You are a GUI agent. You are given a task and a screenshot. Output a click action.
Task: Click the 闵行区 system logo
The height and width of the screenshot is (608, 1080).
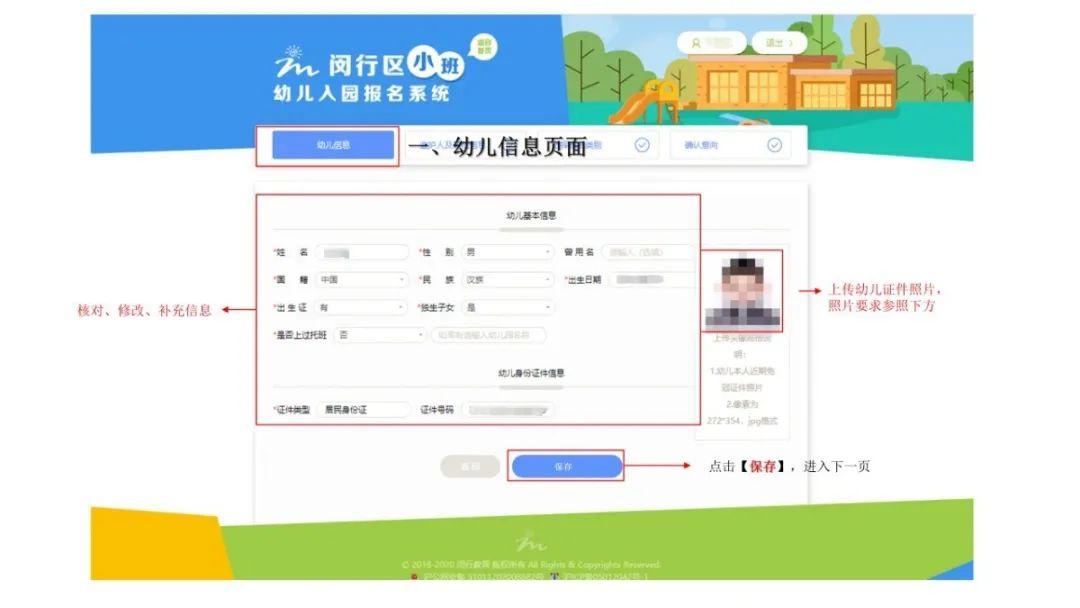click(x=369, y=73)
